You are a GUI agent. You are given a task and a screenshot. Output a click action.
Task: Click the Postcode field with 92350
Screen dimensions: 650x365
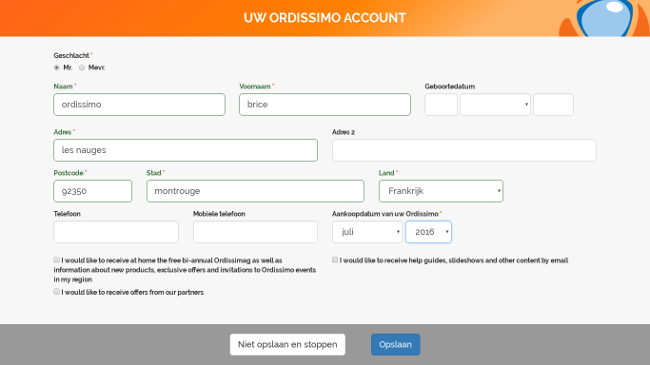93,191
